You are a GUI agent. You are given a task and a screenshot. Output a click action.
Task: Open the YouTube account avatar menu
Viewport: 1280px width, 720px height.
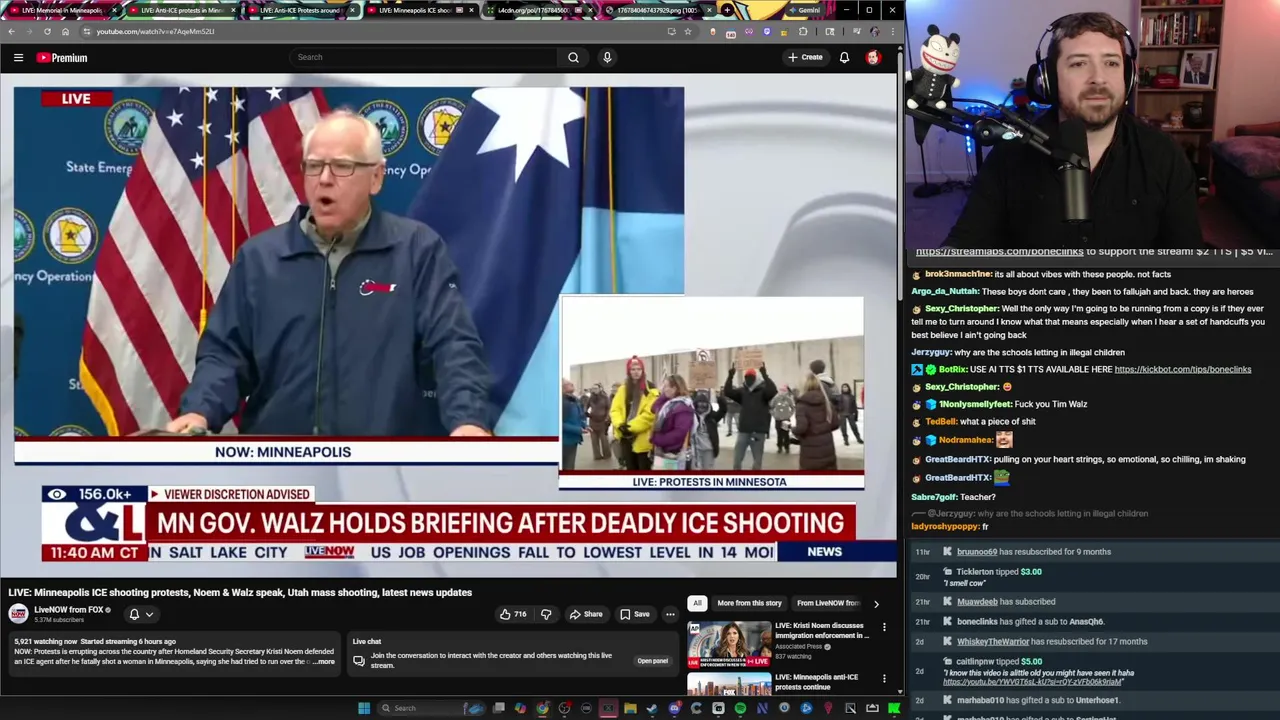(873, 57)
